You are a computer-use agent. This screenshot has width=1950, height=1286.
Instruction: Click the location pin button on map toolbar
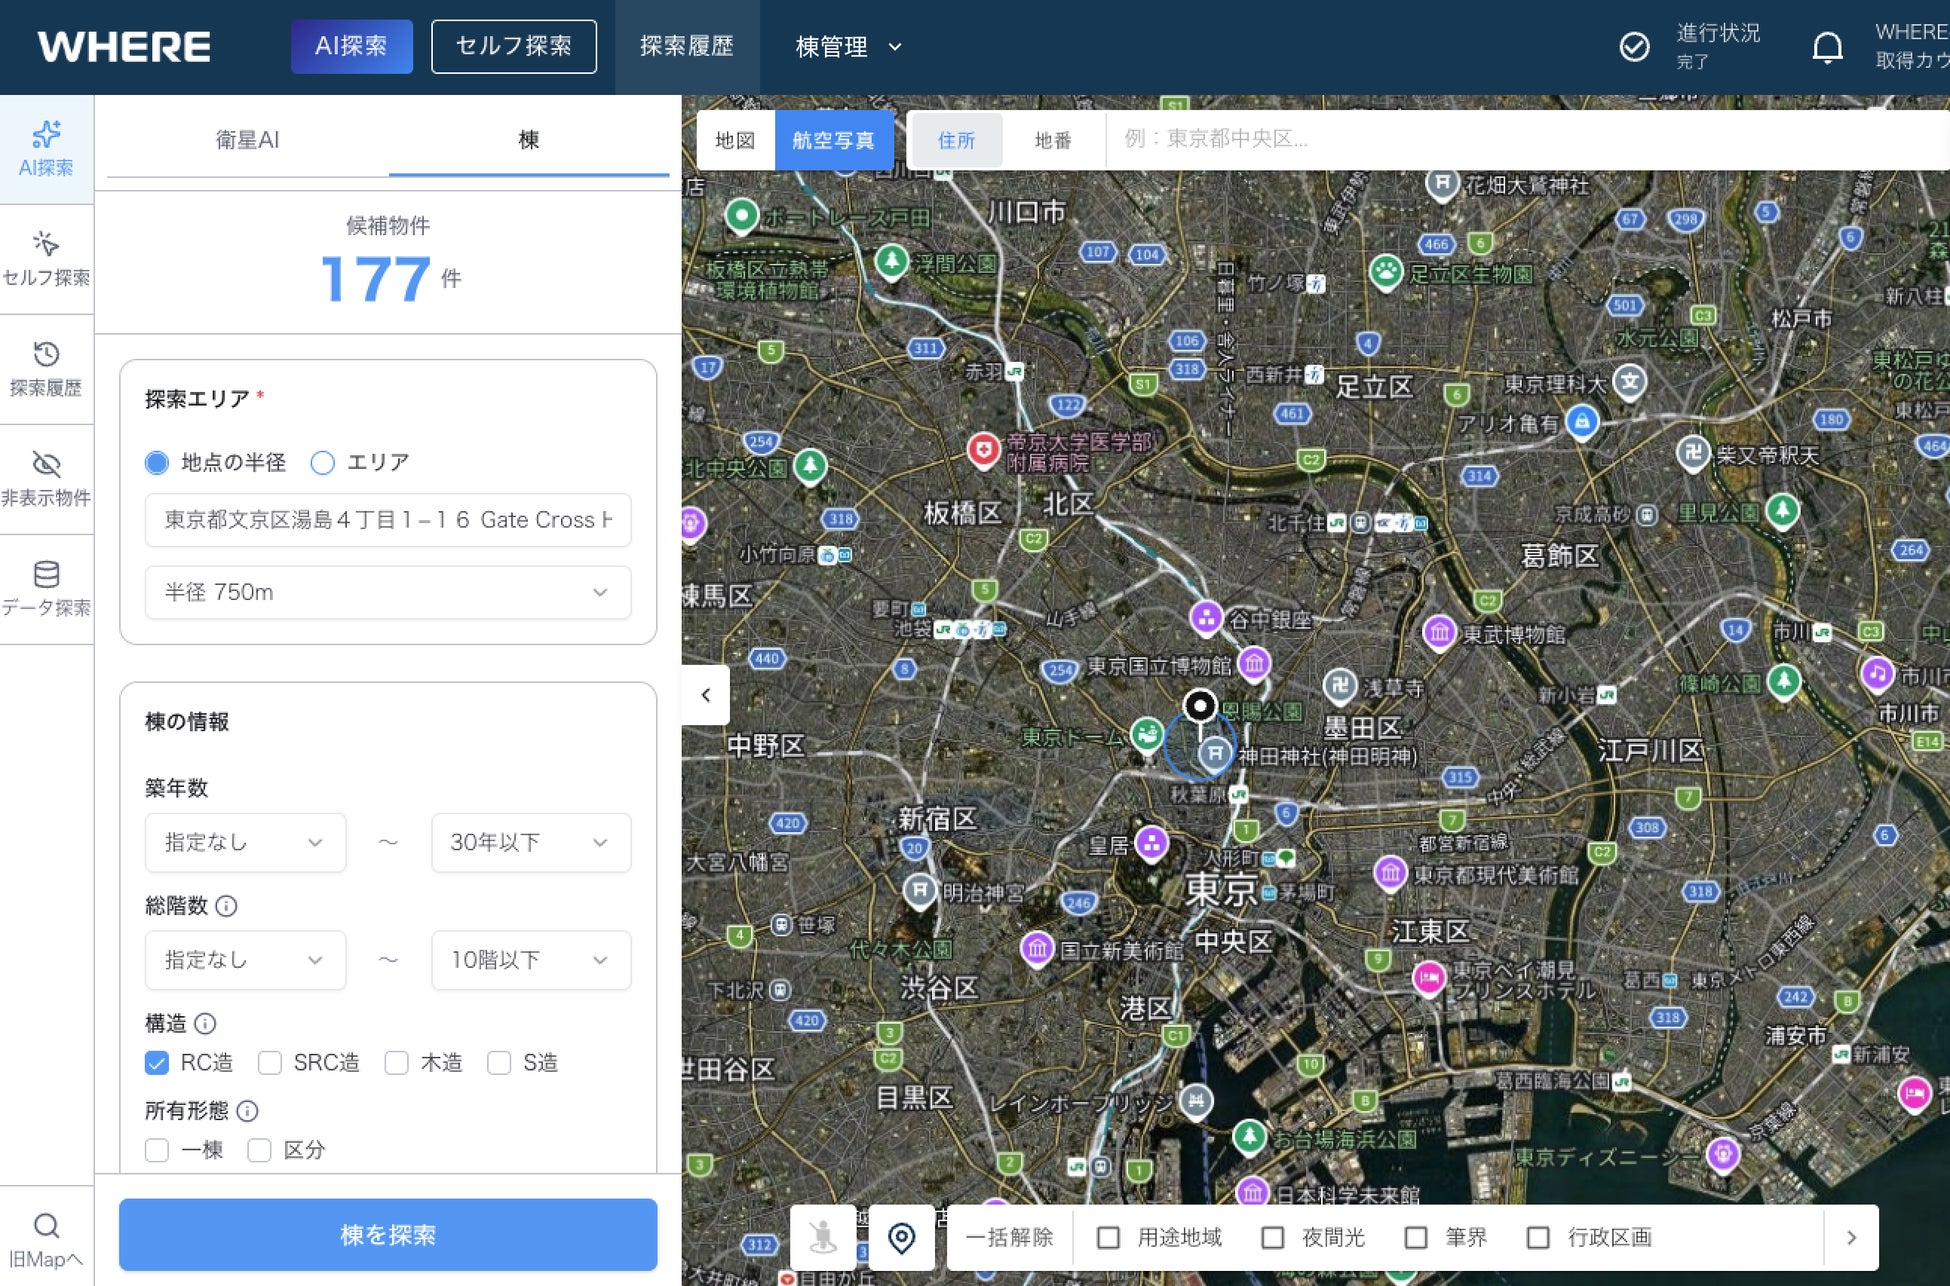point(901,1237)
